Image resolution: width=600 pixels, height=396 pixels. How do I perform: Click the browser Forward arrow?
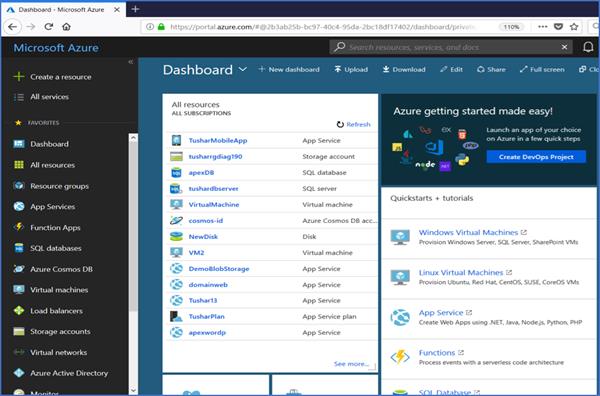(x=31, y=27)
